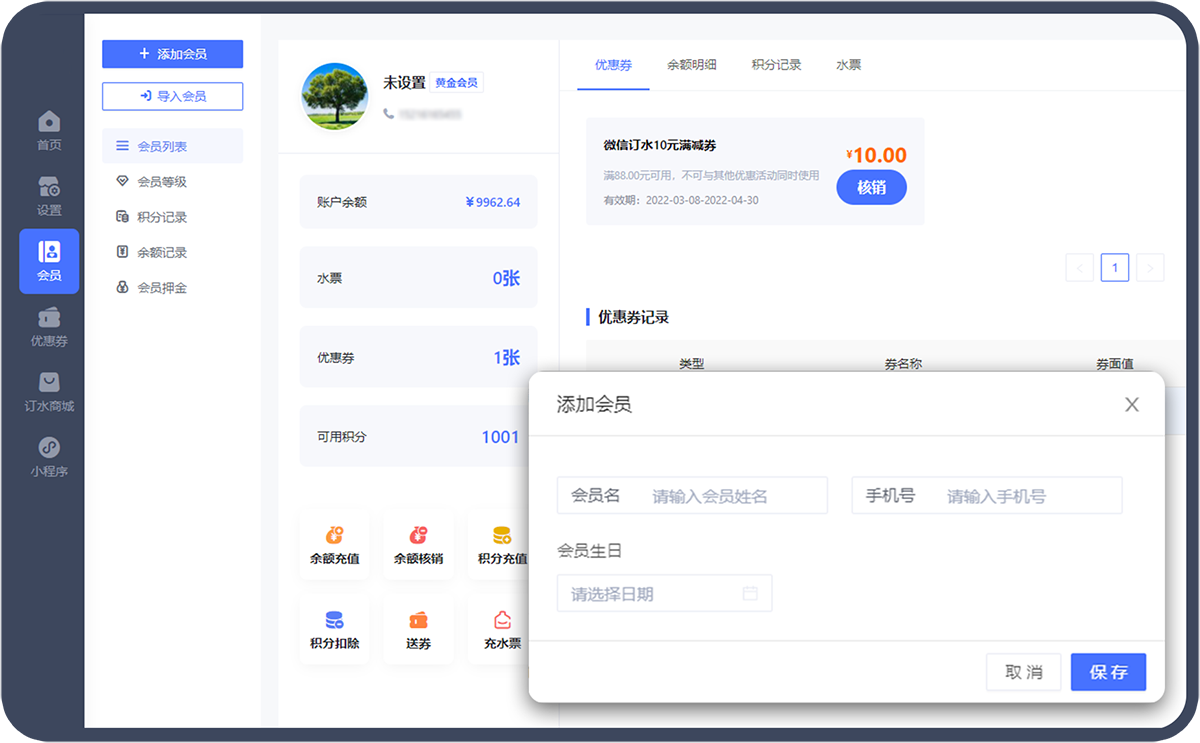Viewport: 1200px width, 743px height.
Task: Go to next page of coupons
Action: (1150, 267)
